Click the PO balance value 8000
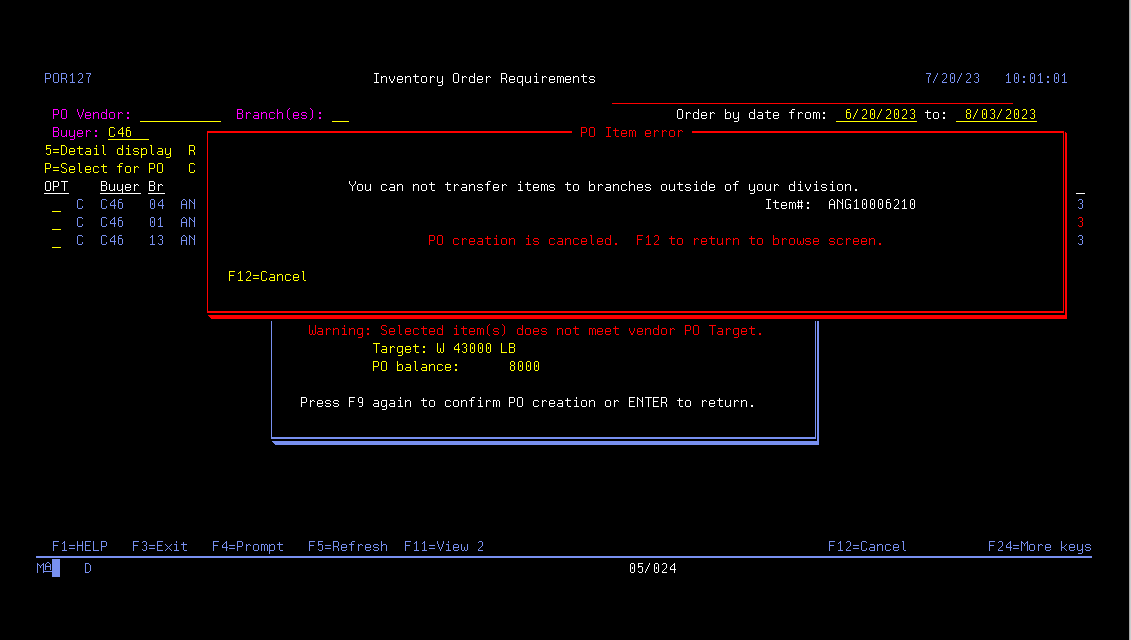 [524, 367]
